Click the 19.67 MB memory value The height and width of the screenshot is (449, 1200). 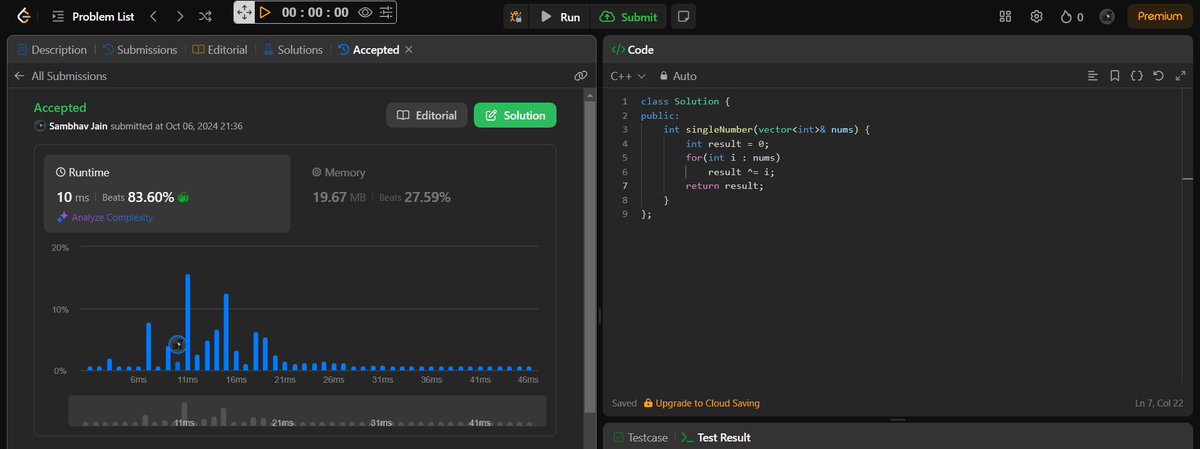339,197
